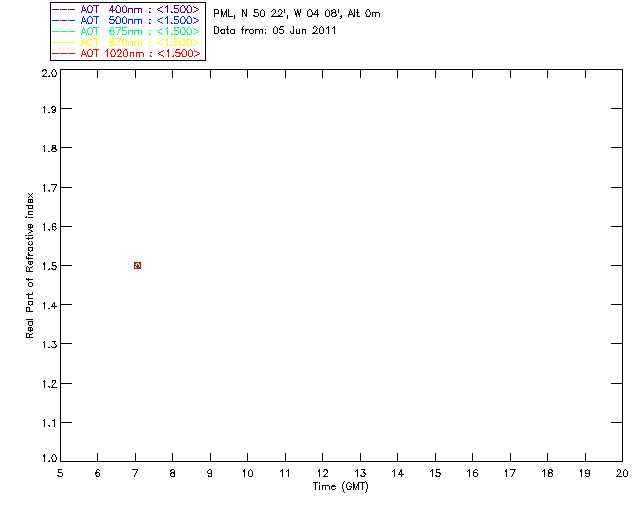
Task: Select the AOT 400nm legend entry
Action: pos(126,9)
